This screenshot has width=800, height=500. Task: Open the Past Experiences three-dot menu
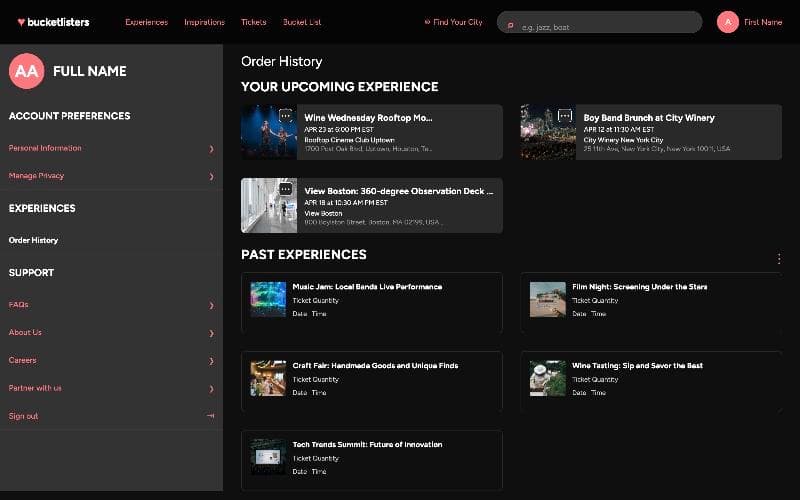pos(779,259)
